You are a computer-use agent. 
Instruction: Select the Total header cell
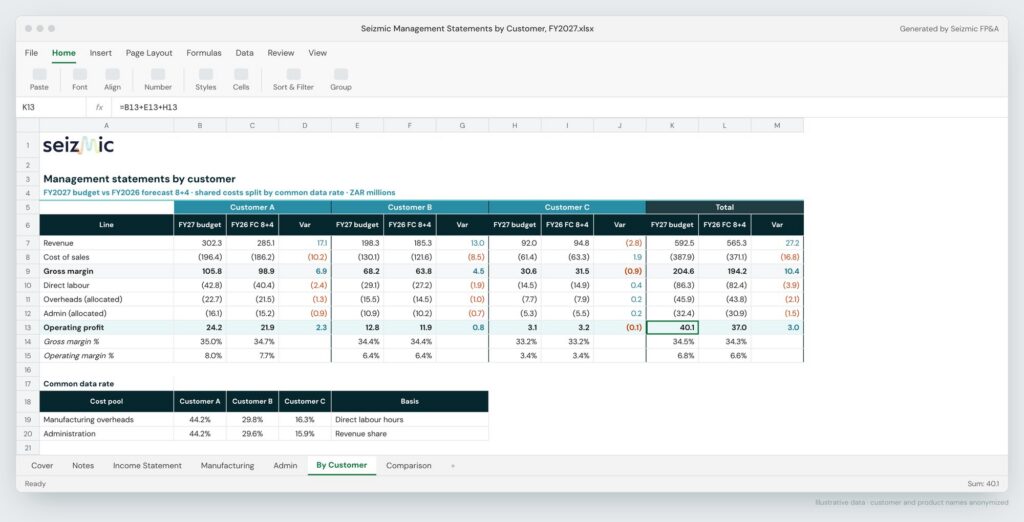point(724,207)
